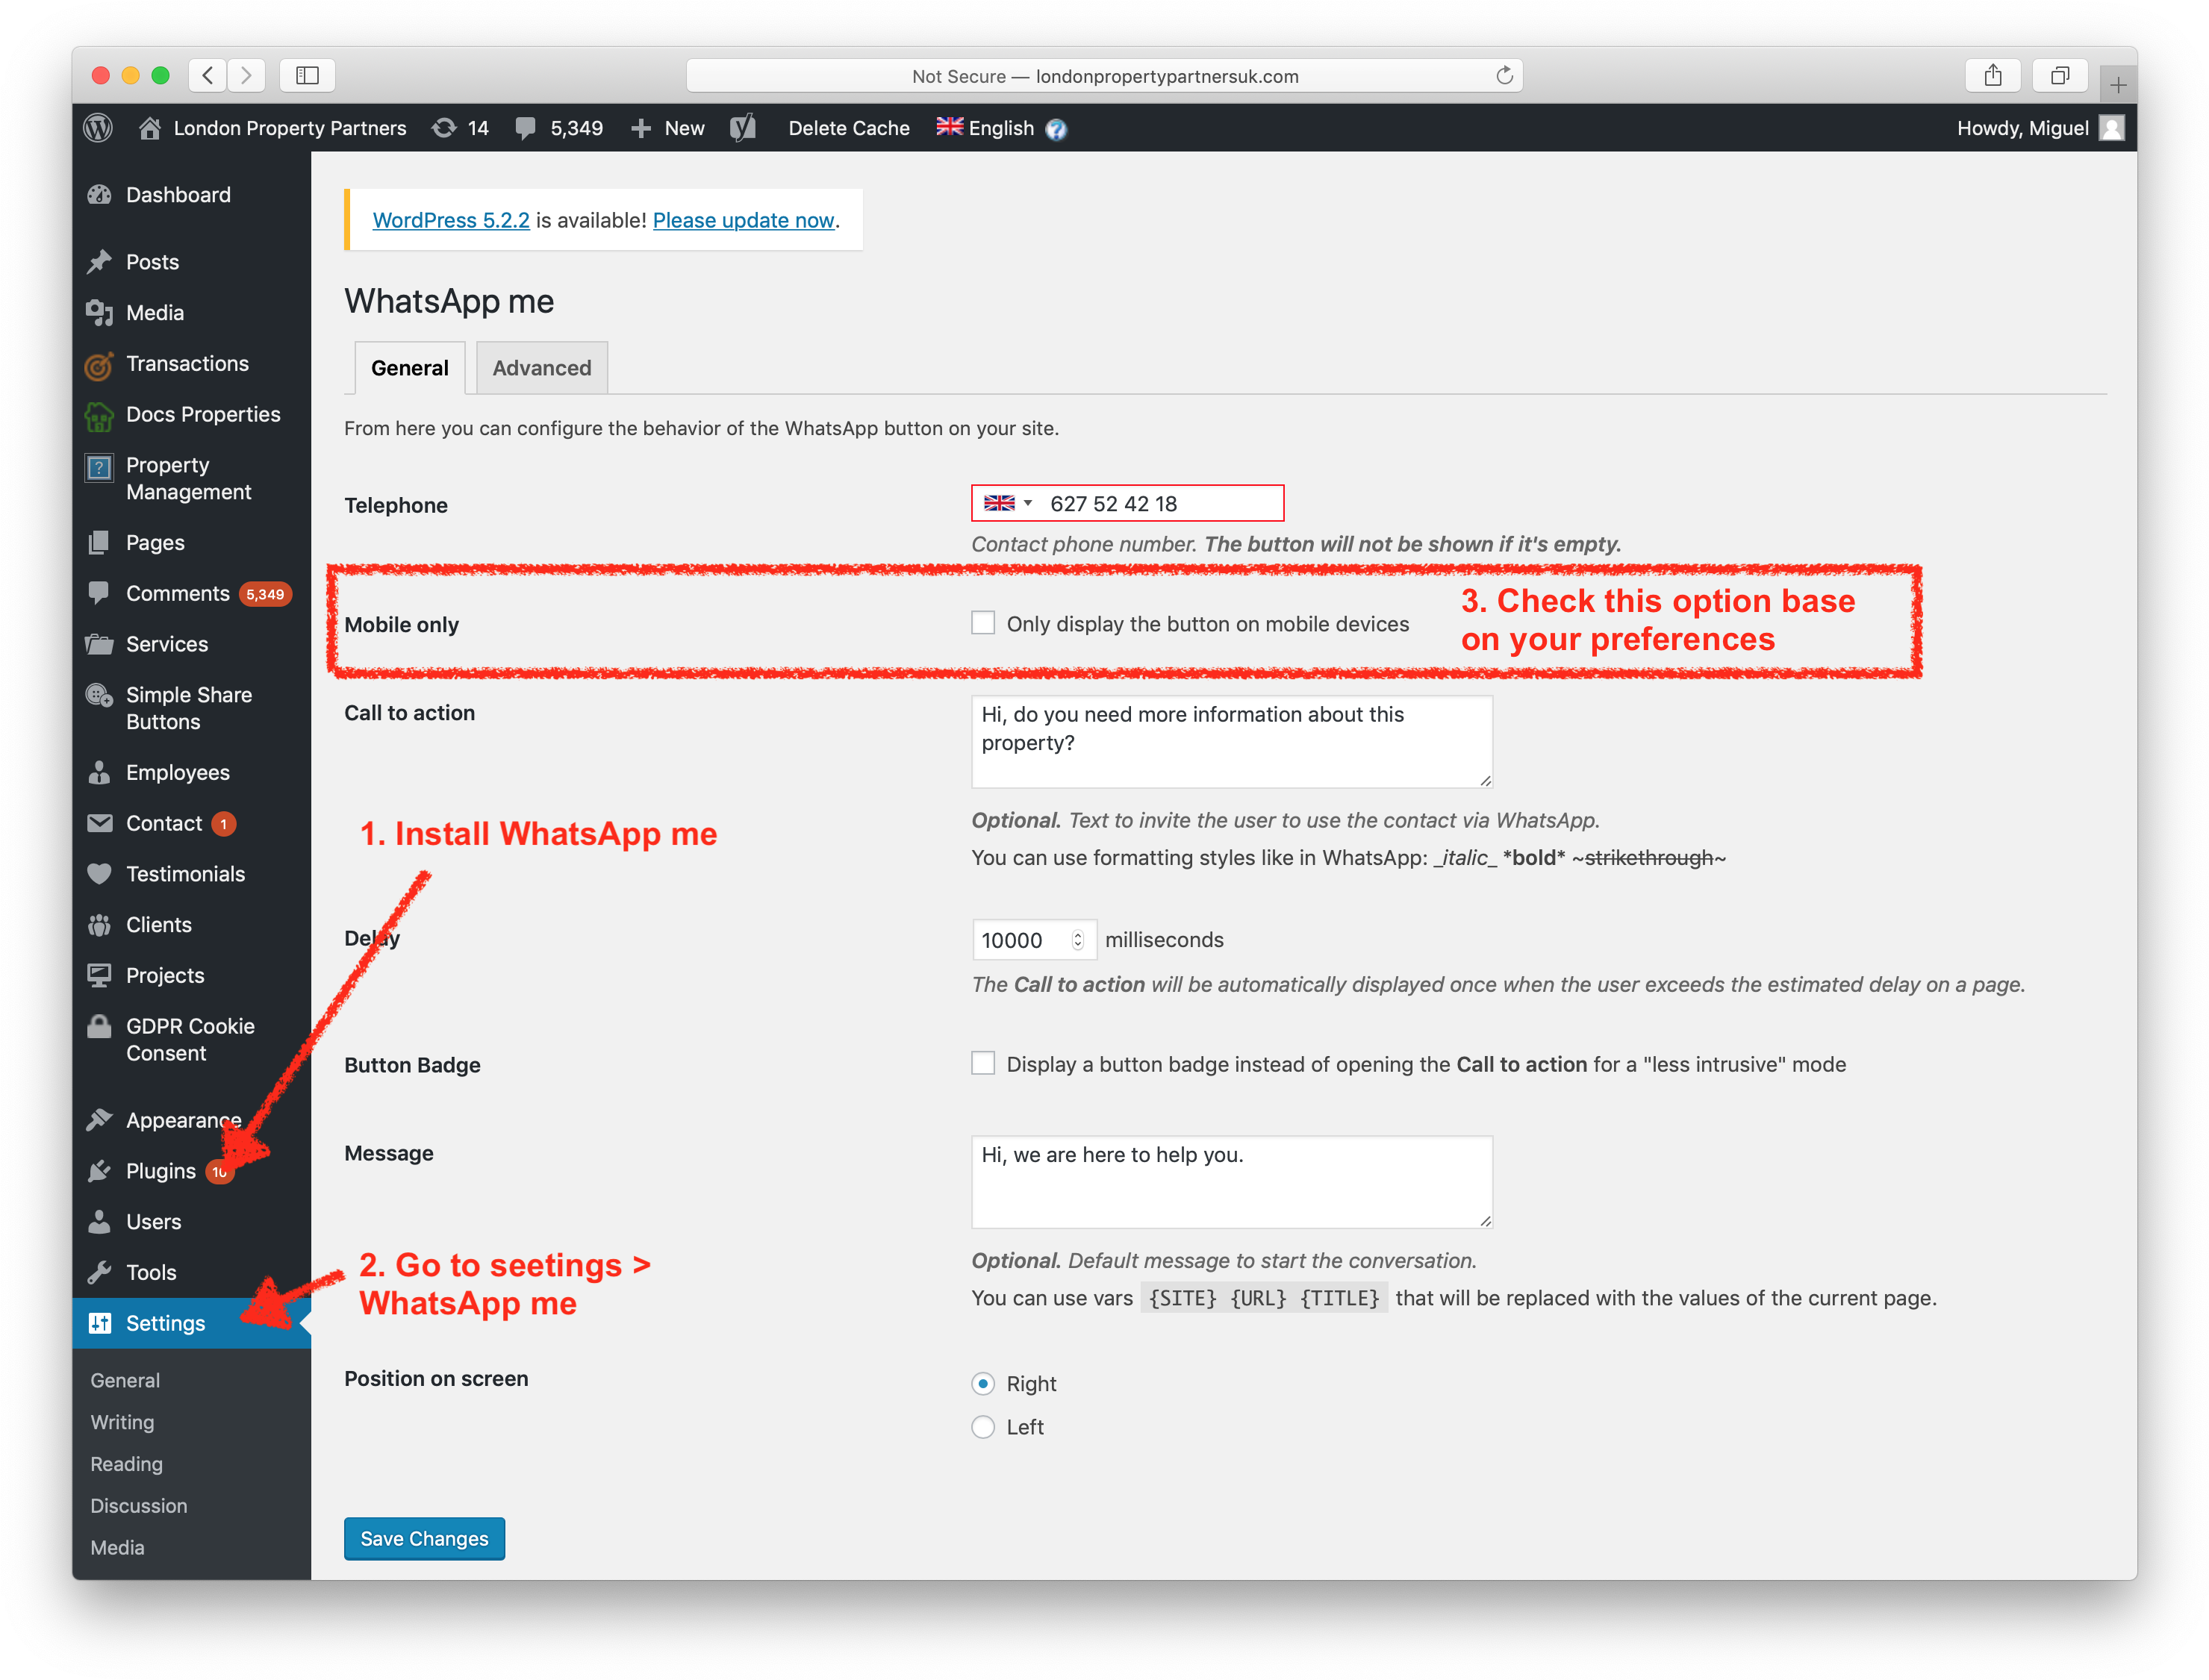Open the Plugins menu item
This screenshot has width=2209, height=1680.
pyautogui.click(x=159, y=1170)
